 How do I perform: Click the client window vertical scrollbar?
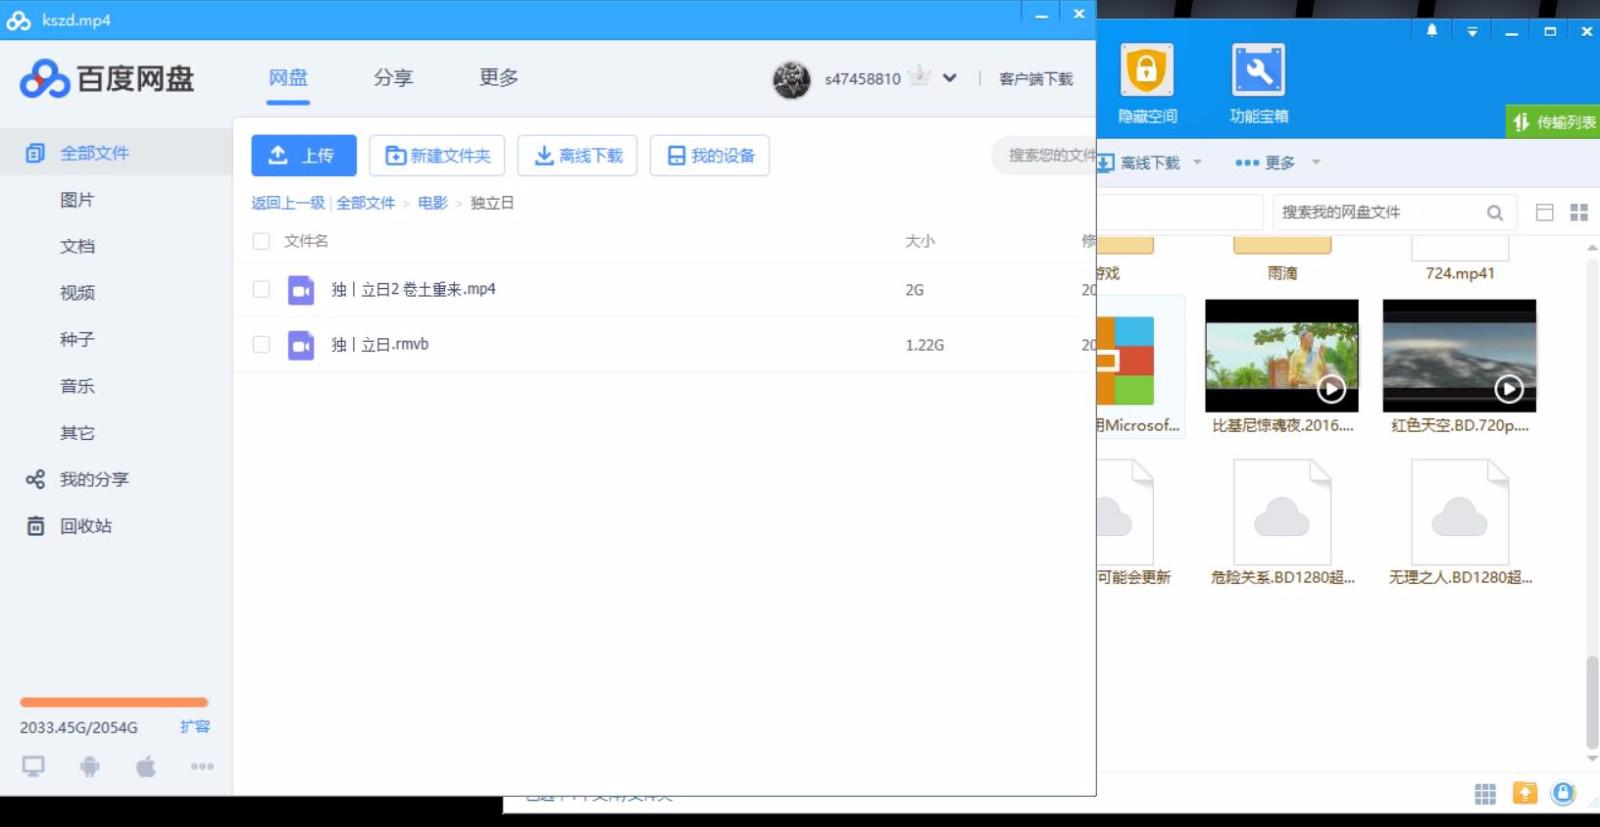pos(1592,703)
